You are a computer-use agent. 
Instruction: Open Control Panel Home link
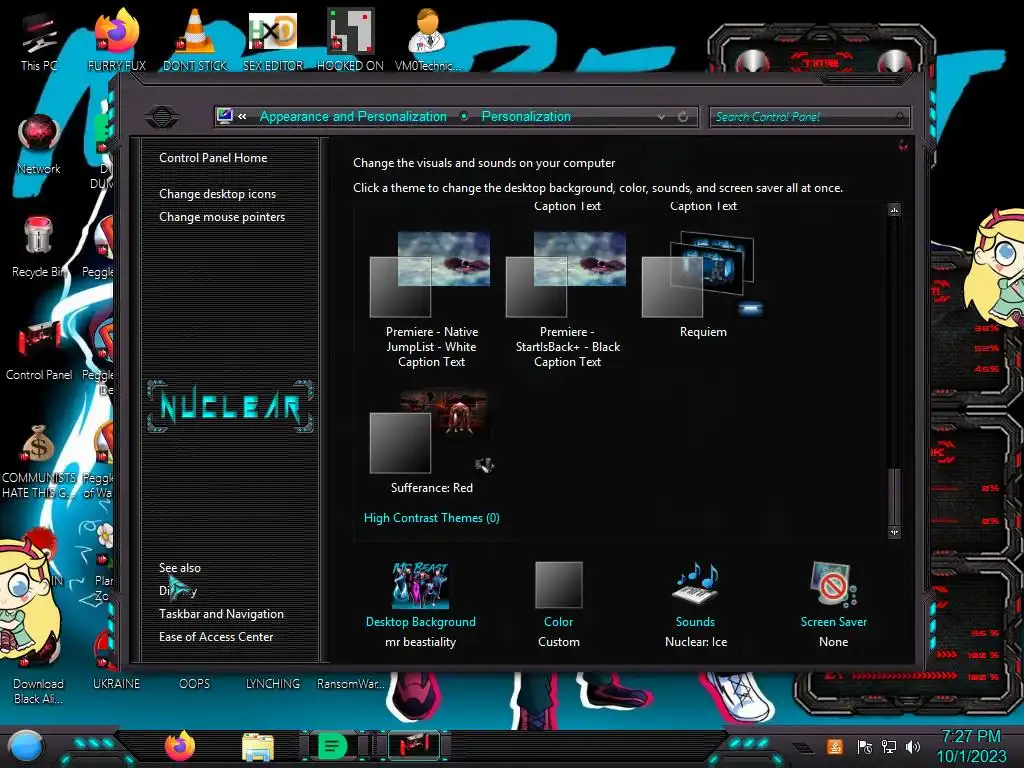coord(213,157)
